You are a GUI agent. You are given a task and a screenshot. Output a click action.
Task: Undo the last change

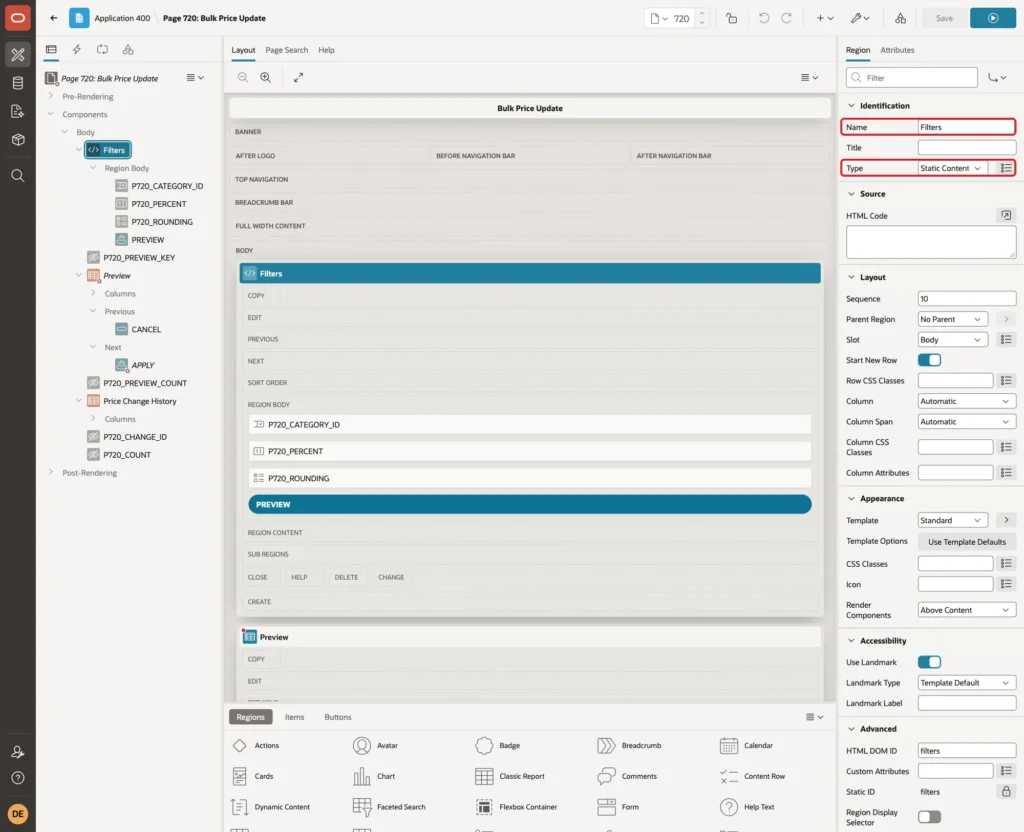point(763,18)
